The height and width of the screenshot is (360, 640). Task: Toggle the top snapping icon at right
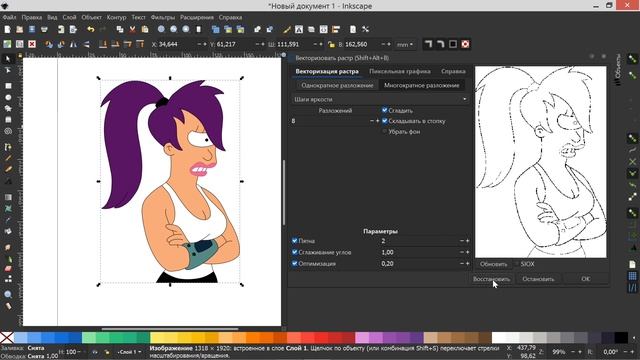pos(632,59)
